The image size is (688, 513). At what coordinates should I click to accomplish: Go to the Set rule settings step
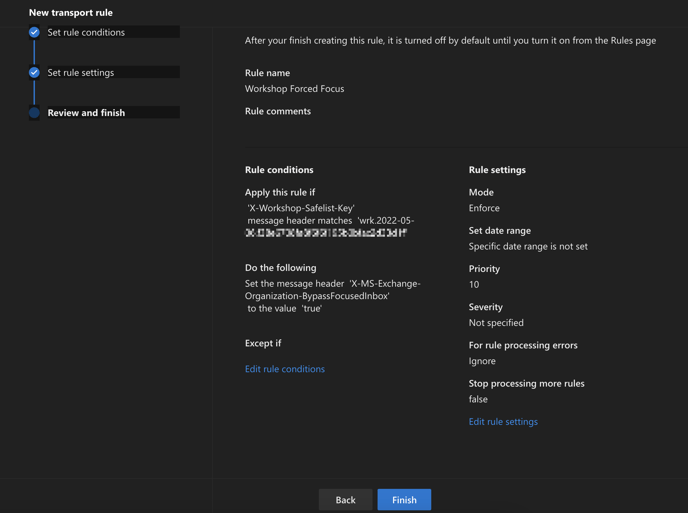[x=81, y=72]
